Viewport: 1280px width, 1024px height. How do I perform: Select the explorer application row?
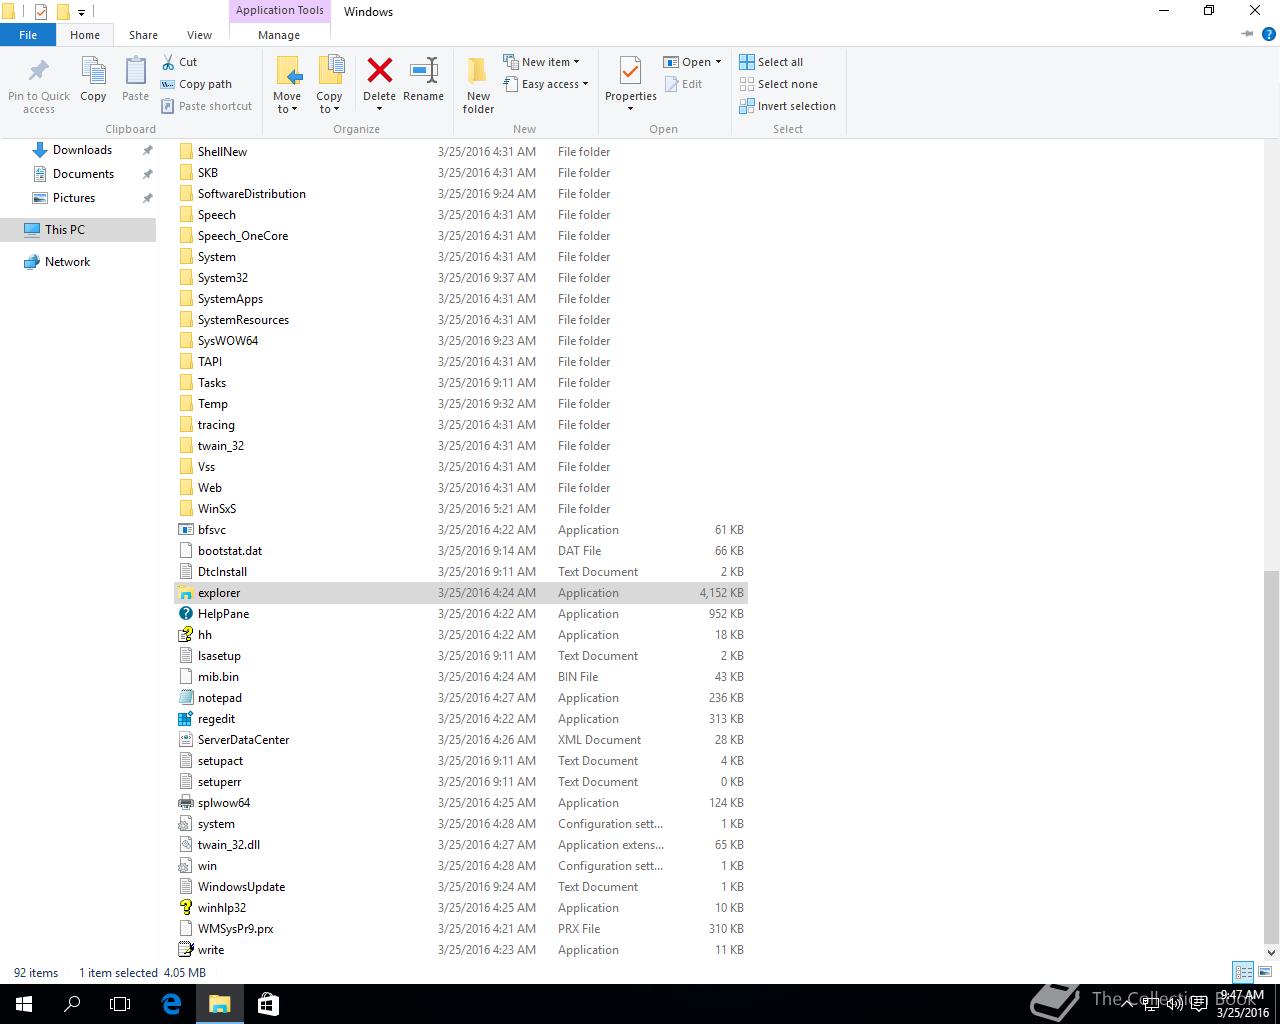[461, 593]
